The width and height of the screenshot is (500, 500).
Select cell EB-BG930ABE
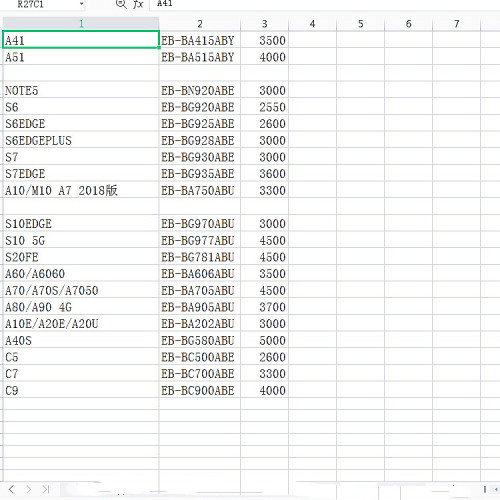click(200, 157)
